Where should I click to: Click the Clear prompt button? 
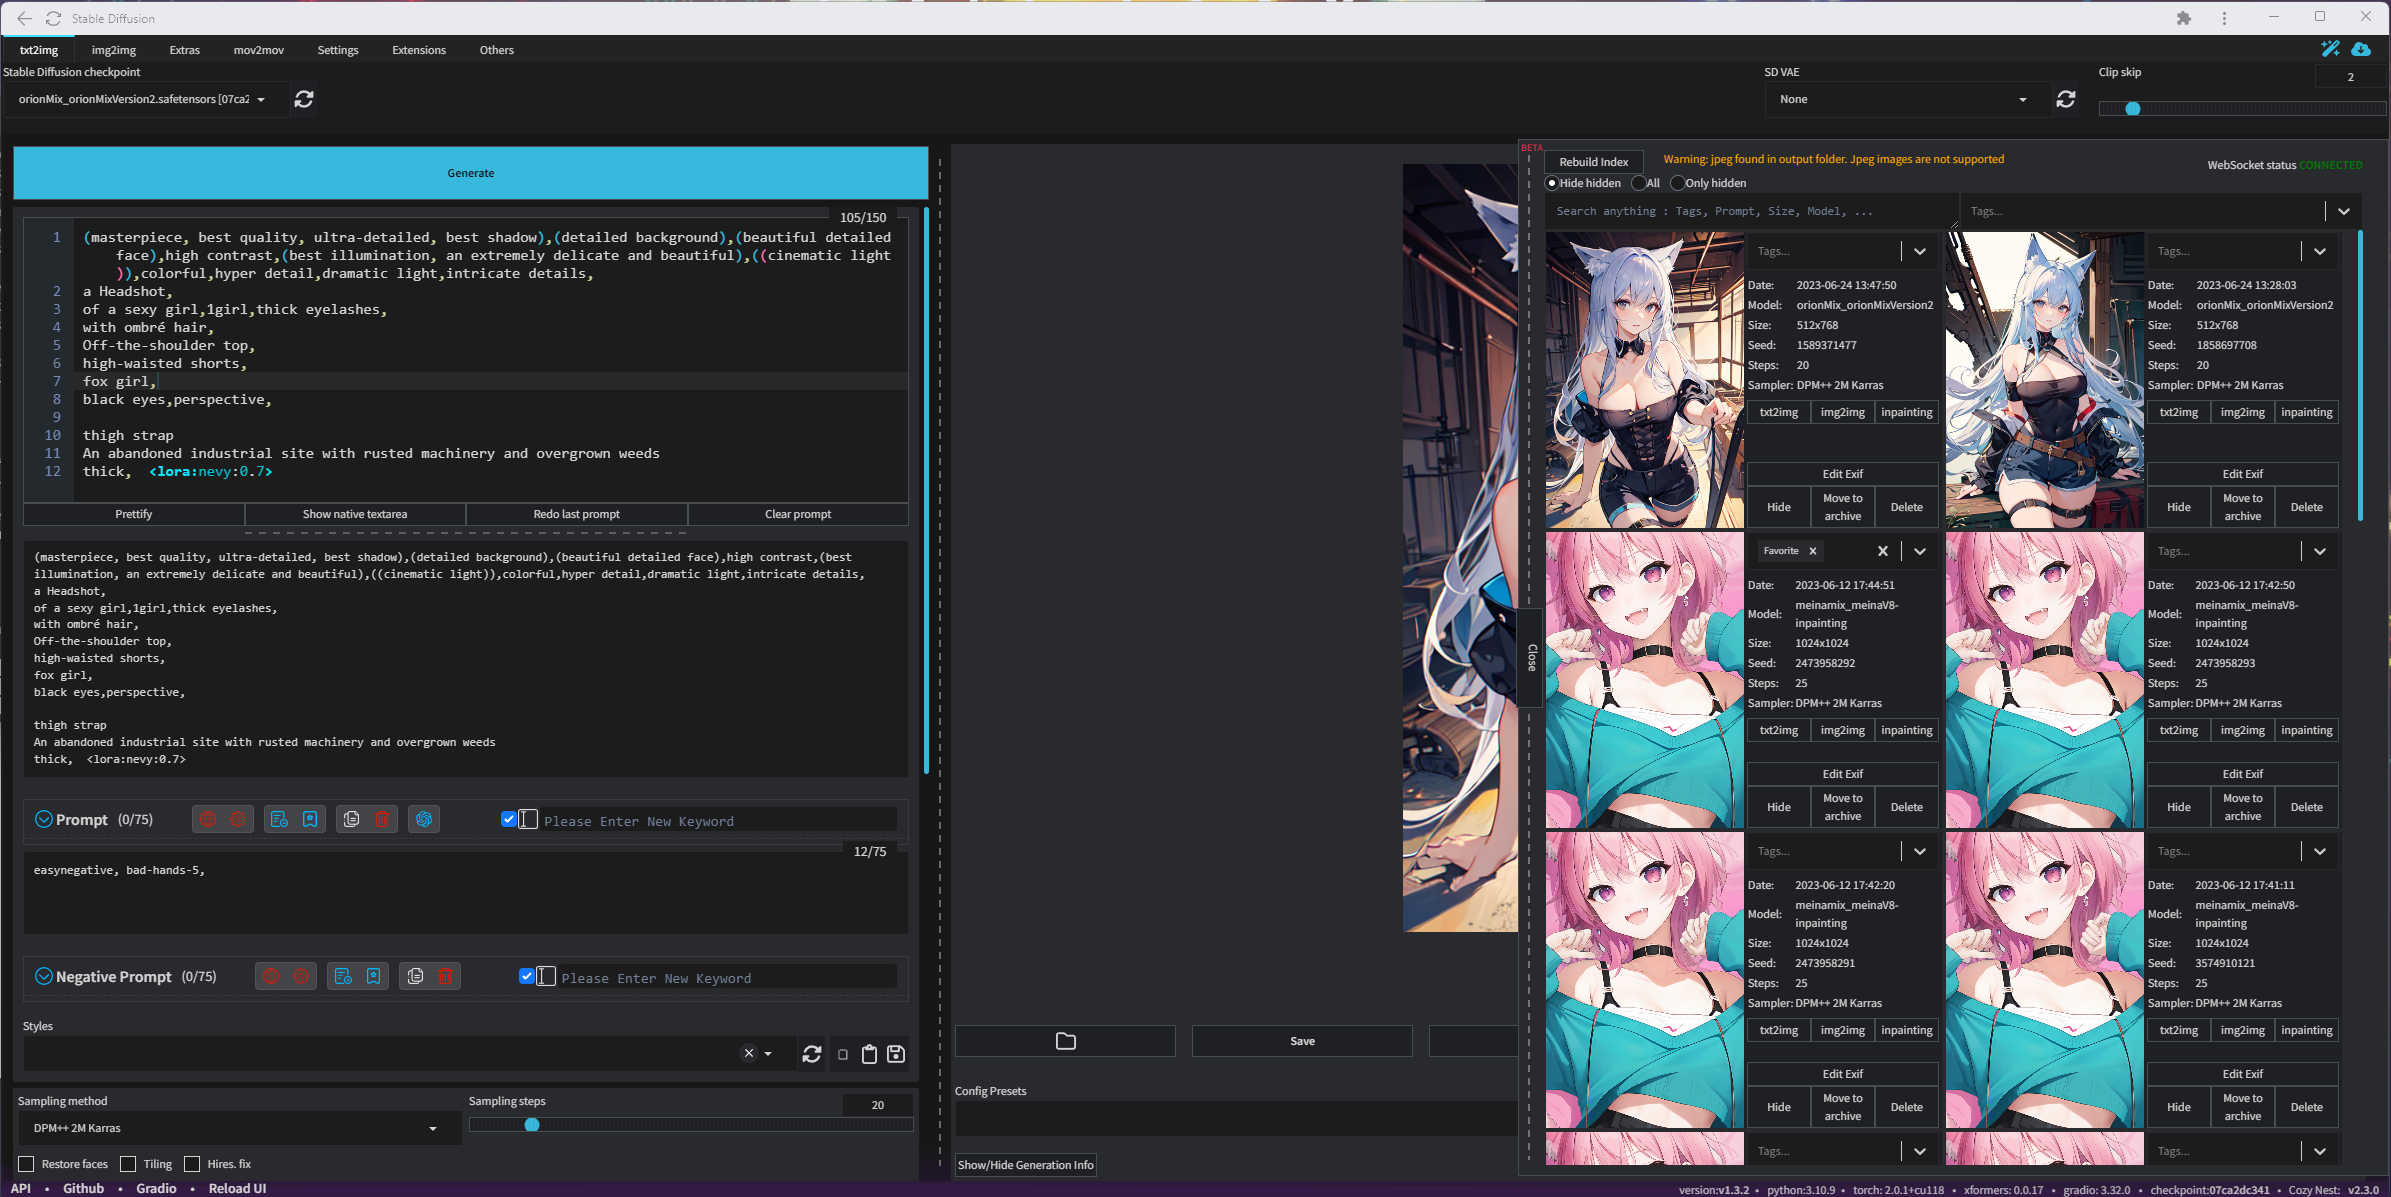[x=798, y=514]
